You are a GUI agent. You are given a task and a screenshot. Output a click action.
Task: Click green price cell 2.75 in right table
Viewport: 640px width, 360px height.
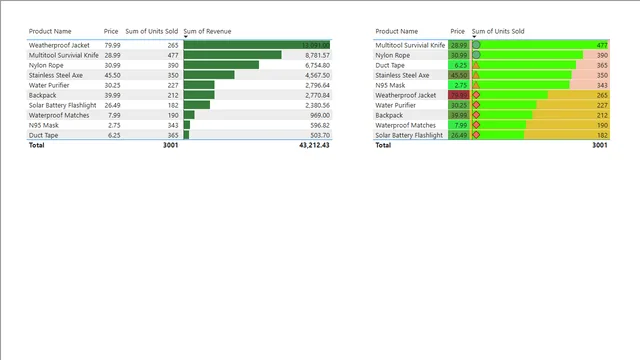(x=459, y=85)
